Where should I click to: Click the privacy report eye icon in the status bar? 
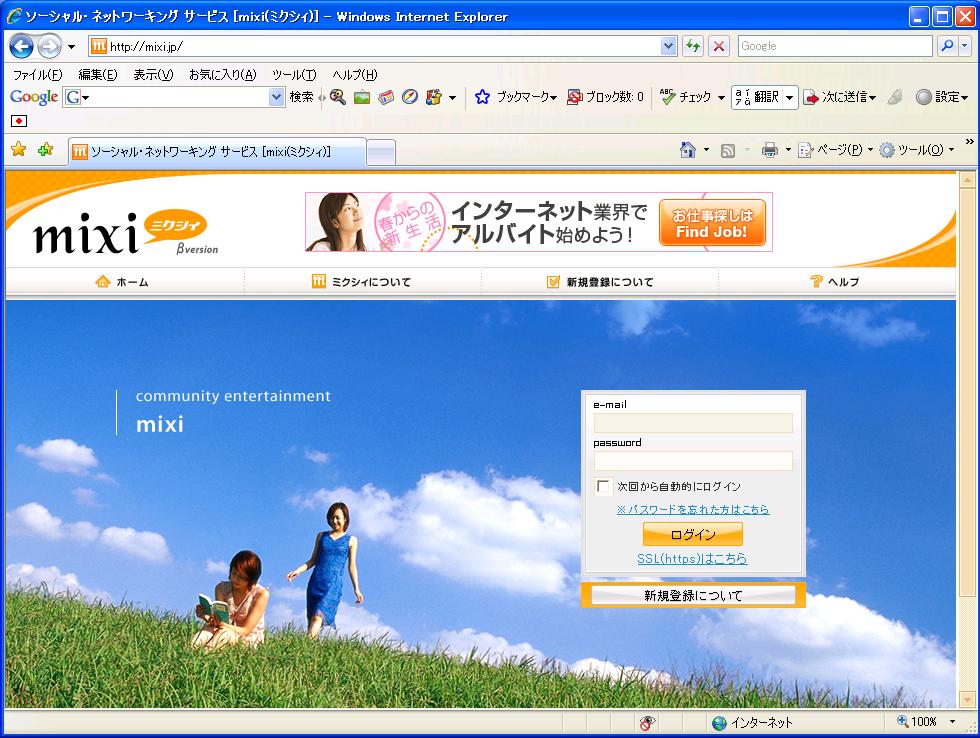[648, 723]
